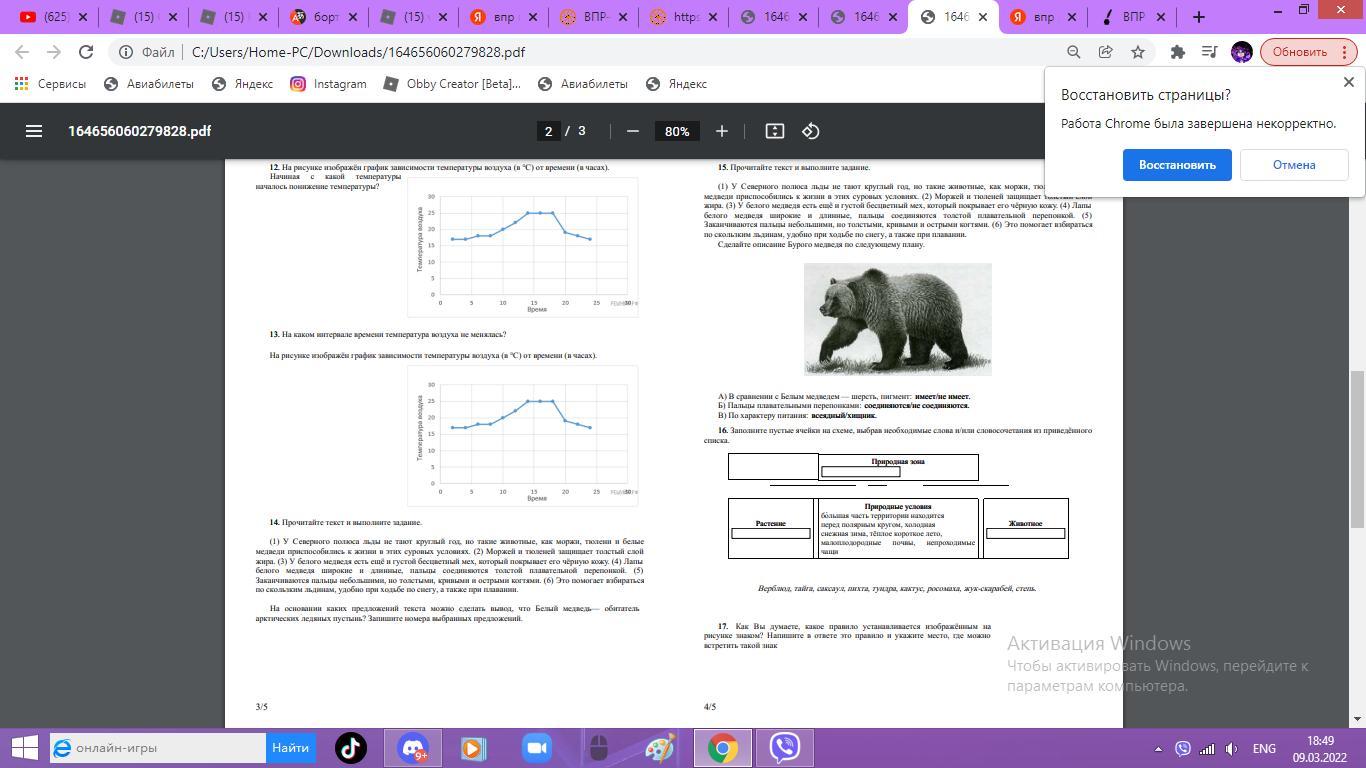Viewport: 1366px width, 768px height.
Task: Open the PDF viewer sidebar menu
Action: (34, 131)
